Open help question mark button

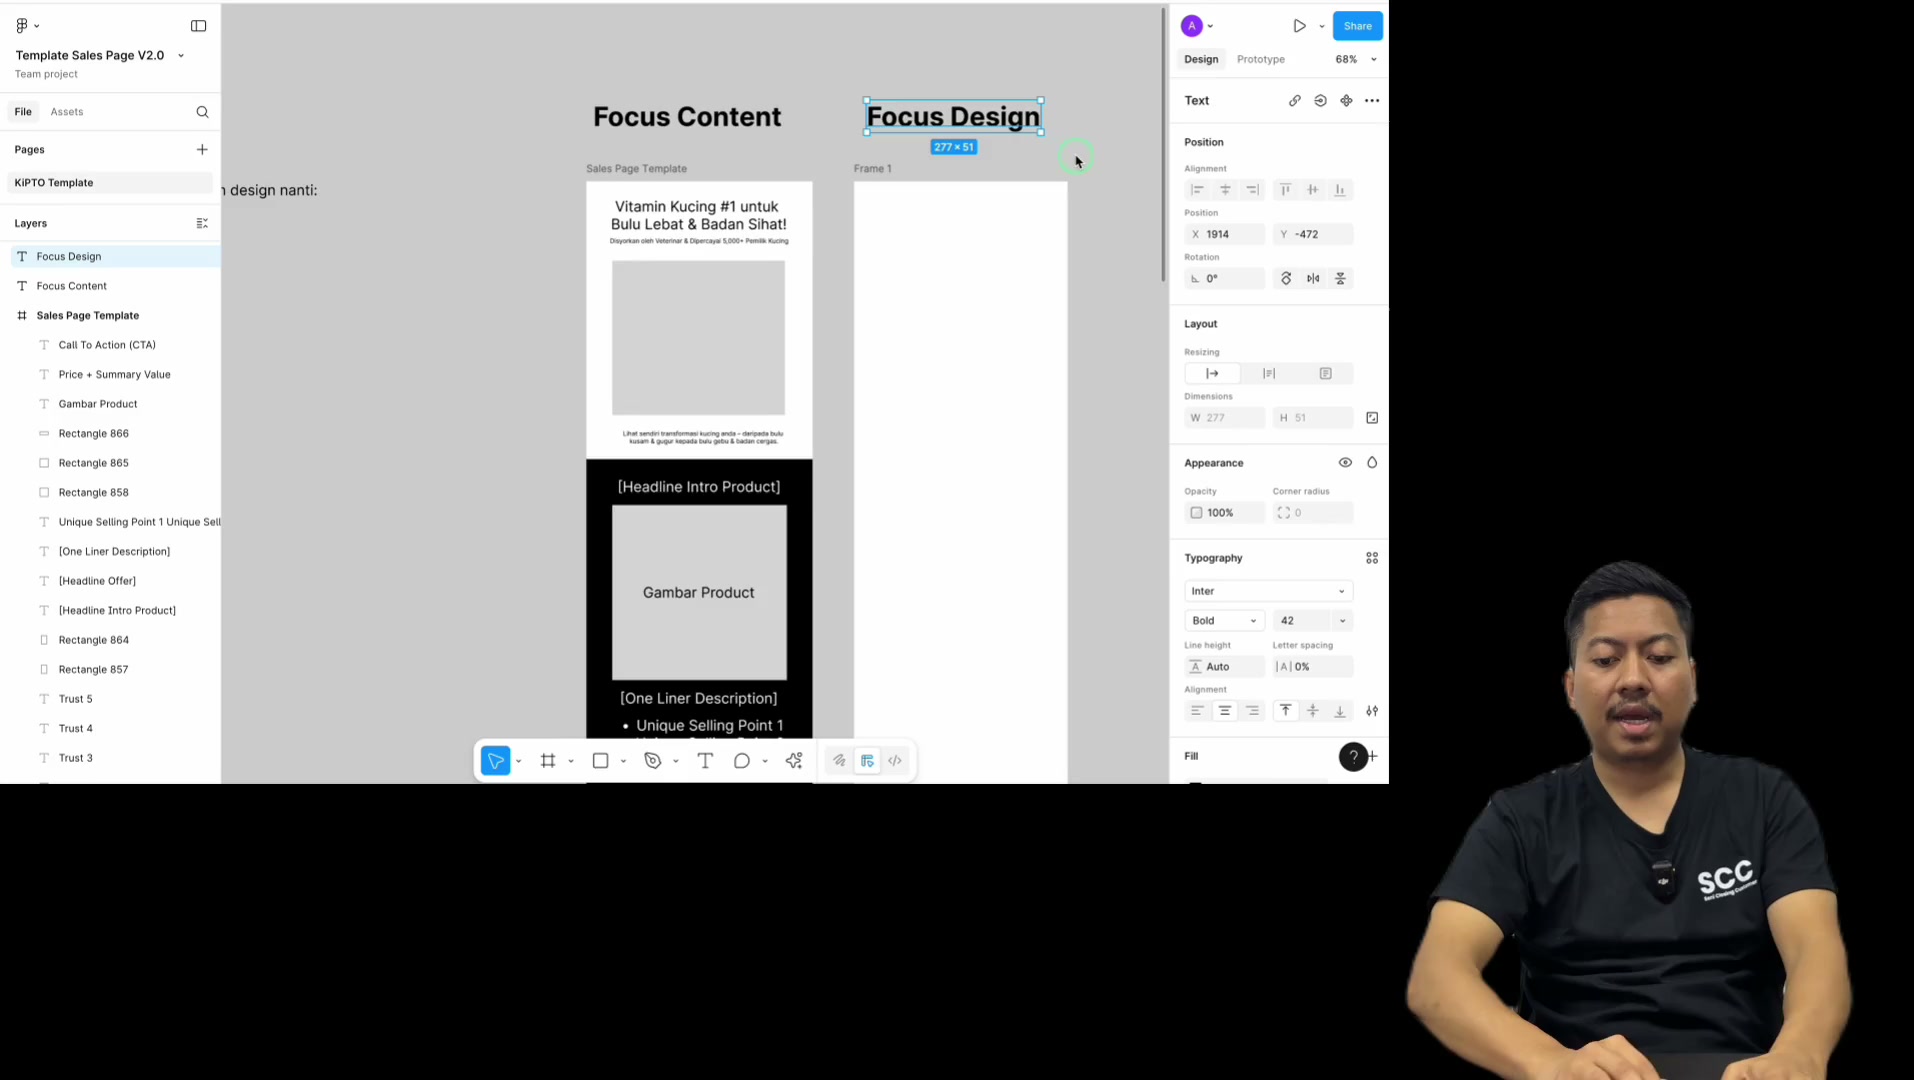[x=1353, y=757]
